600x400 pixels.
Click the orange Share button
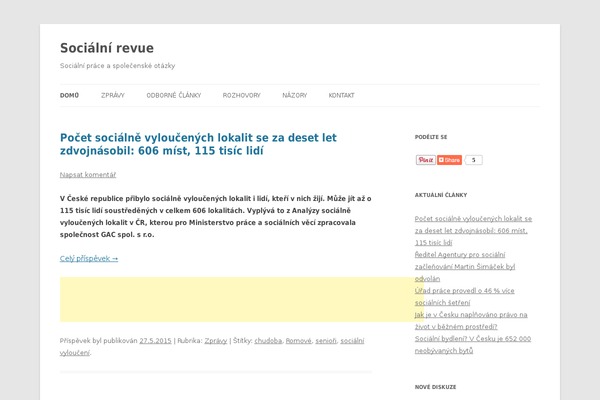coord(449,160)
